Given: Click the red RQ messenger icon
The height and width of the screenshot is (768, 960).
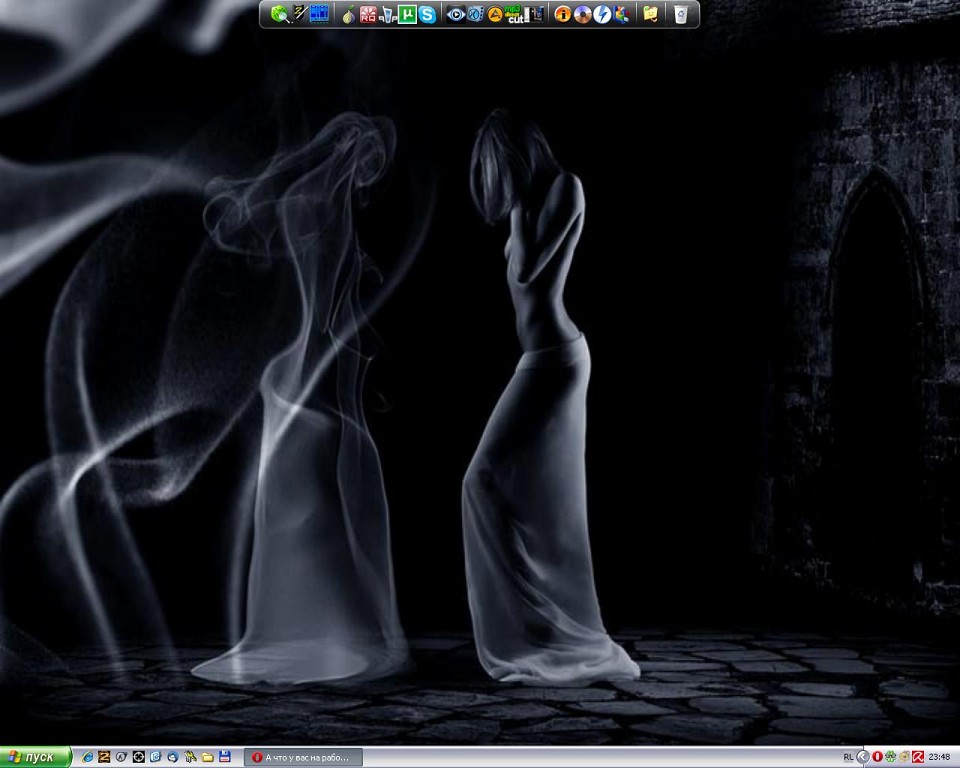Looking at the screenshot, I should (x=368, y=14).
